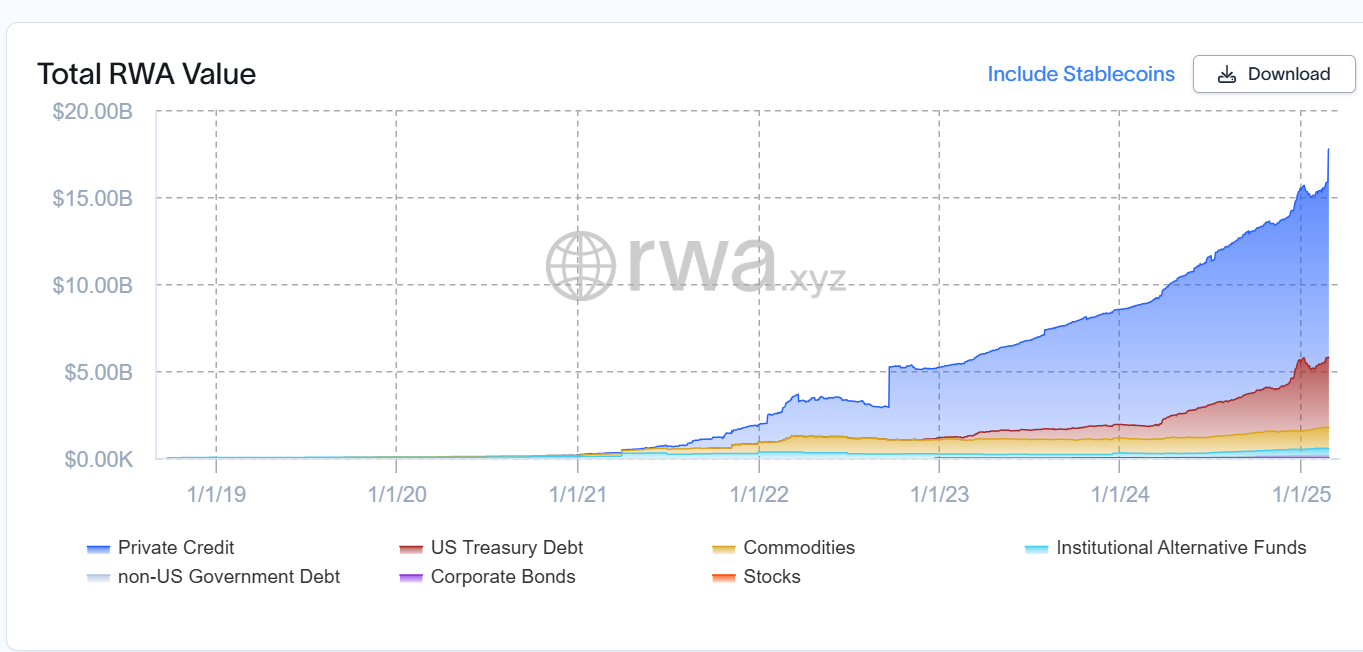Click the Corporate Bonds purple swatch
Screen dimensions: 1363x652
(x=411, y=577)
